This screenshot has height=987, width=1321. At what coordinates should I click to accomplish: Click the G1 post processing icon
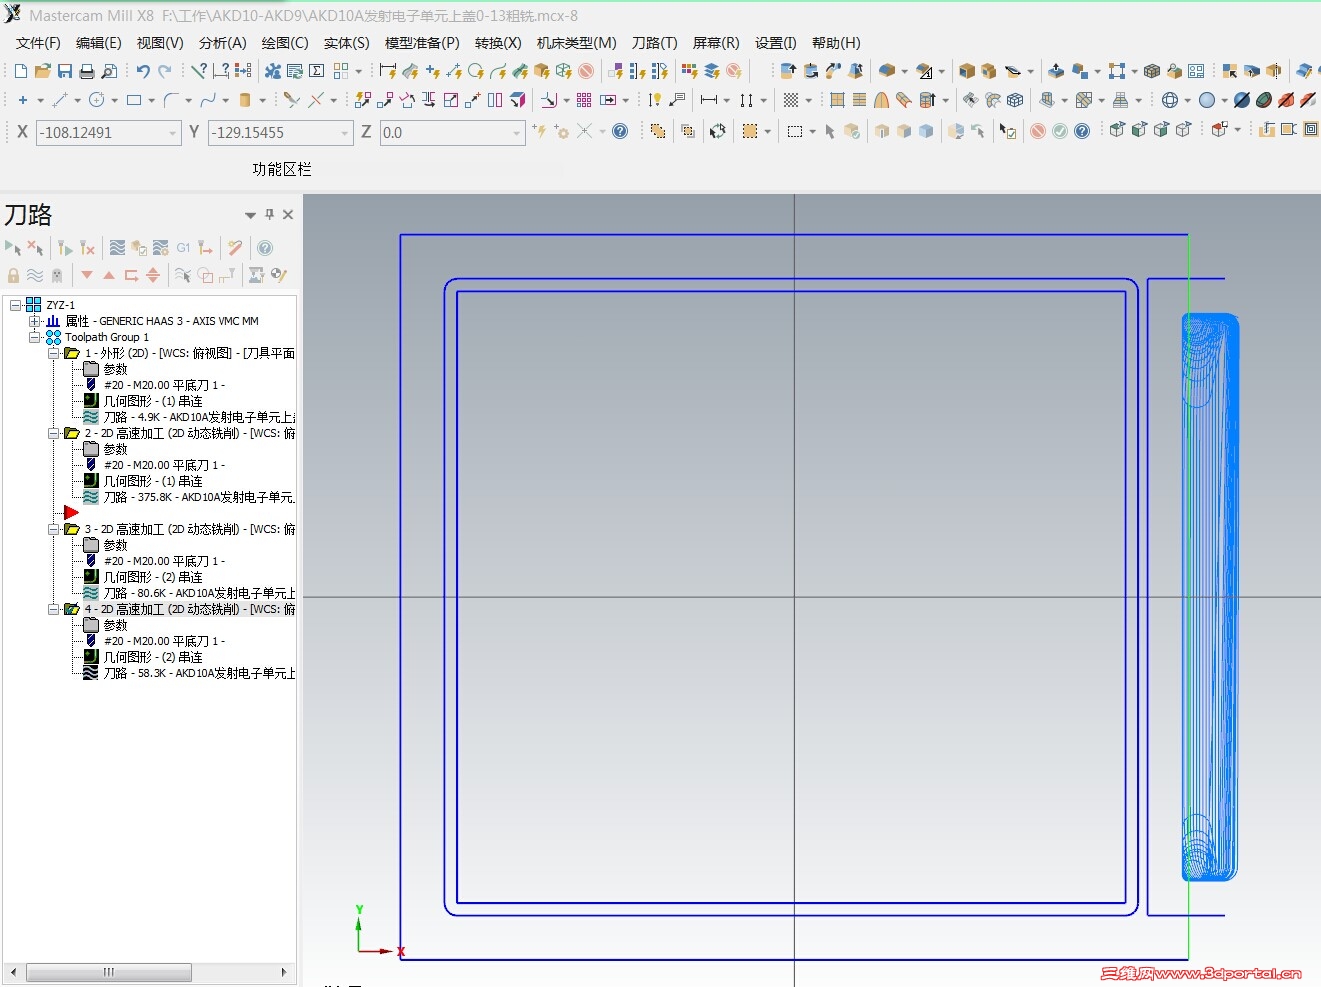click(183, 248)
